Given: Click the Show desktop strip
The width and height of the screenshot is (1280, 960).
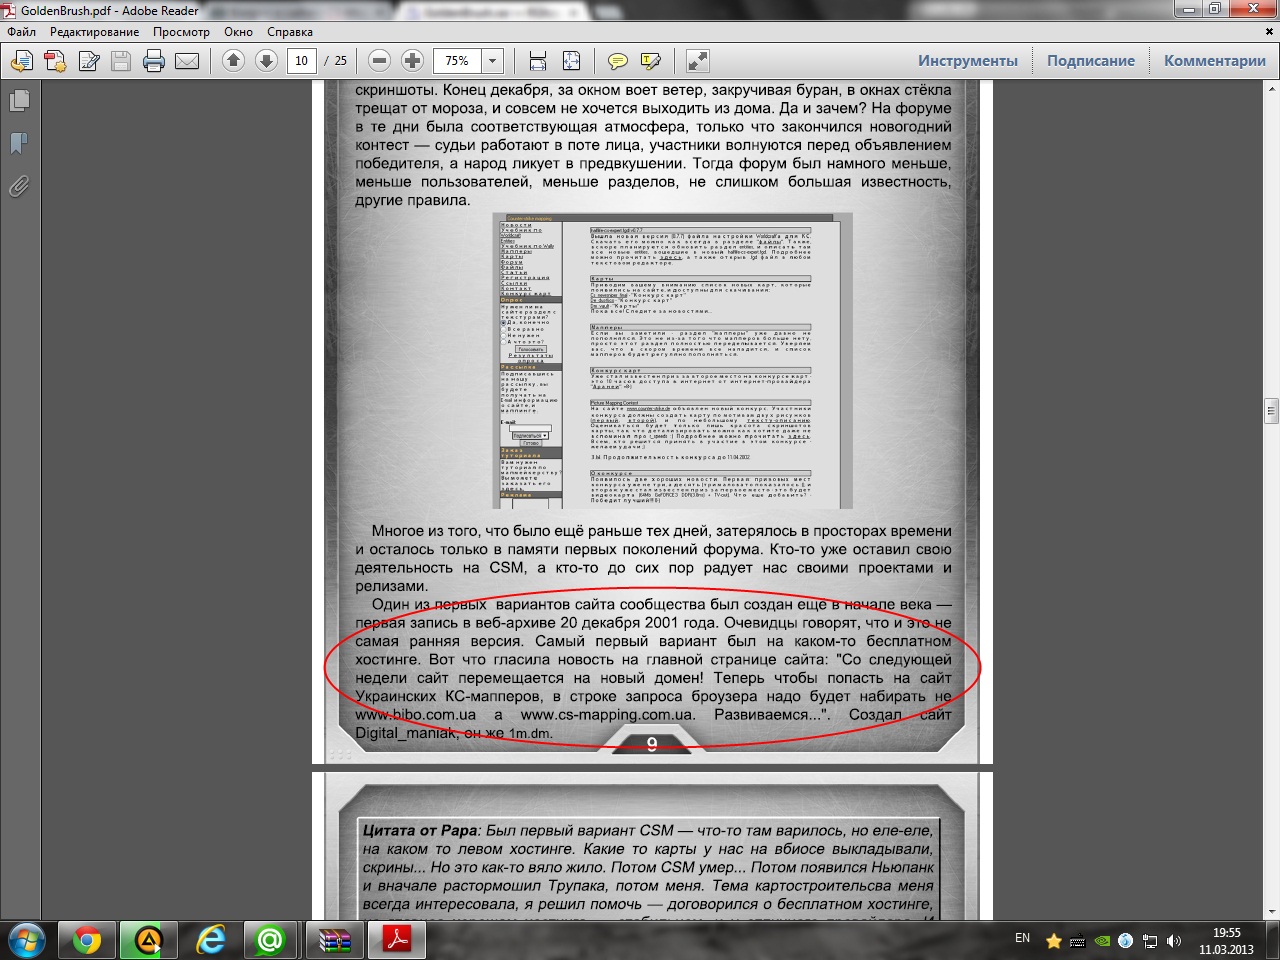Looking at the screenshot, I should [x=1272, y=940].
